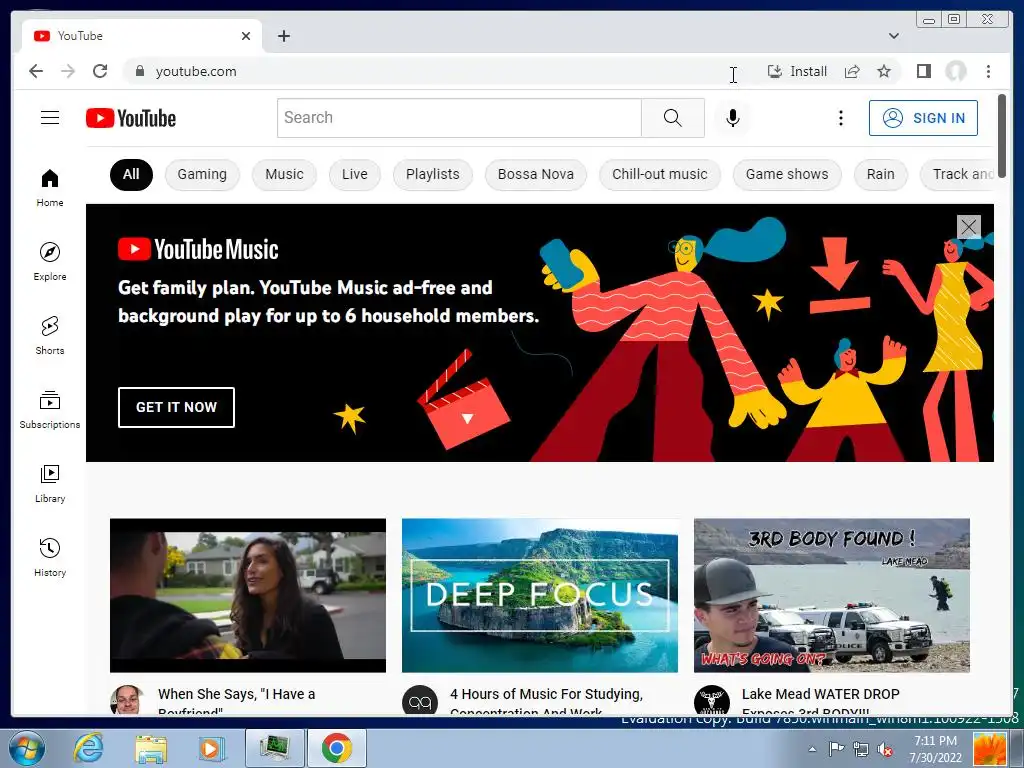
Task: Open the Lake Mead video channel avatar
Action: tap(711, 700)
